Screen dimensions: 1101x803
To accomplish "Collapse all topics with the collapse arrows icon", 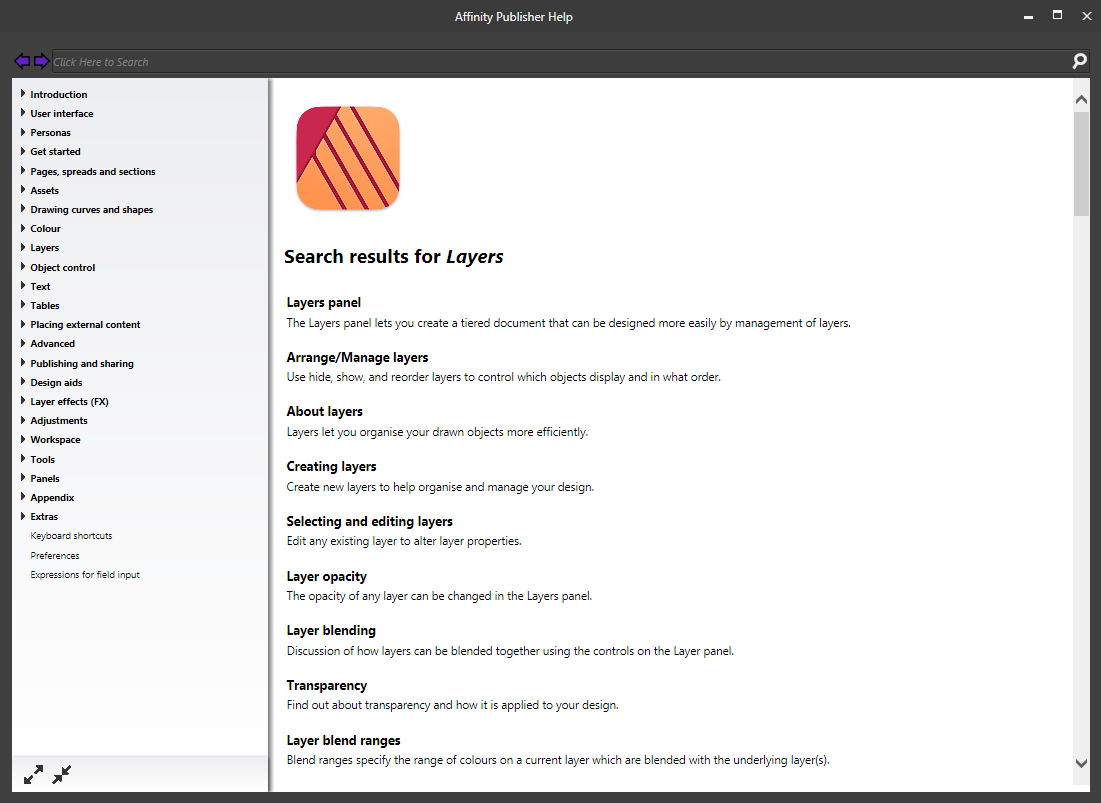I will click(x=62, y=774).
